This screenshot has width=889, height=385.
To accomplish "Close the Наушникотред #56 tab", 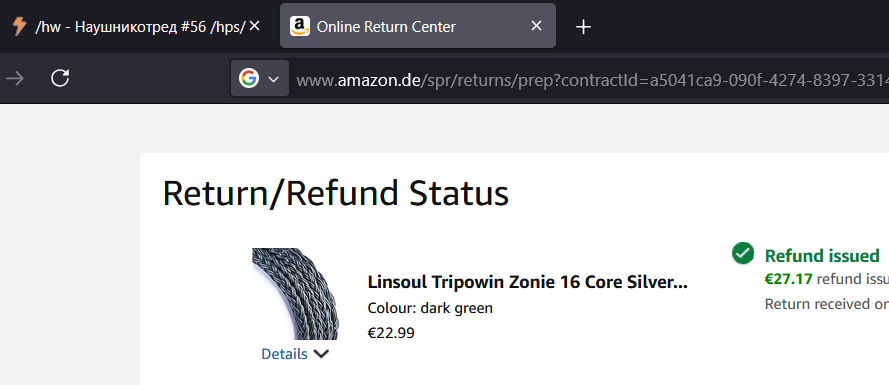I will [255, 26].
